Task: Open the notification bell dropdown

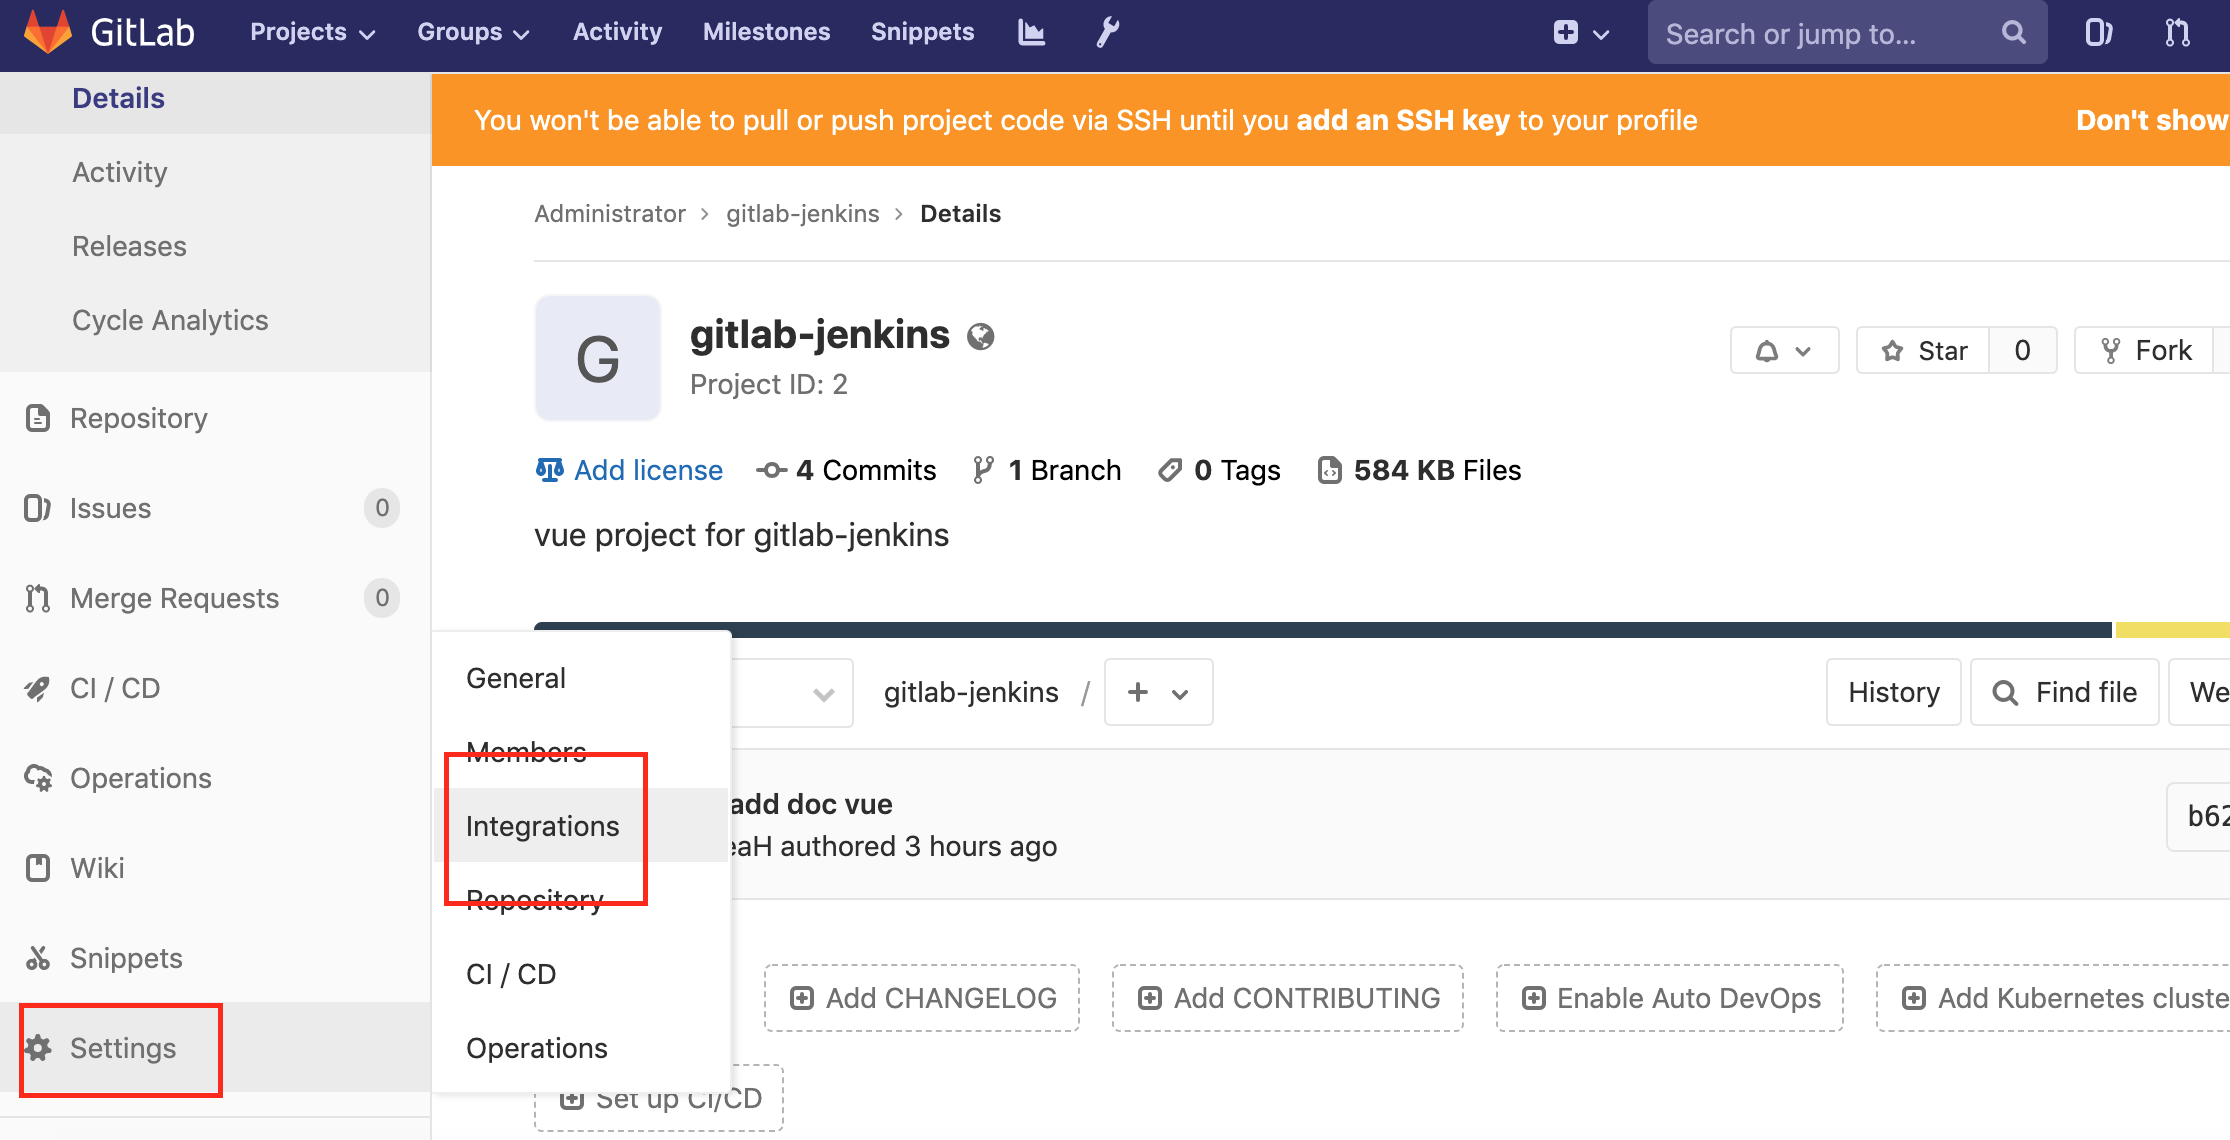Action: click(x=1784, y=350)
